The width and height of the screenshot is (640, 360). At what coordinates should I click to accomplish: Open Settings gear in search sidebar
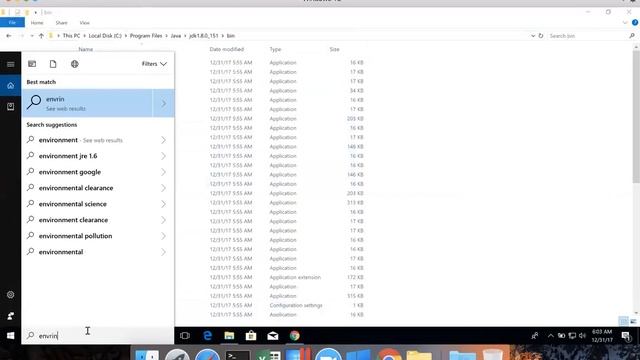11,295
